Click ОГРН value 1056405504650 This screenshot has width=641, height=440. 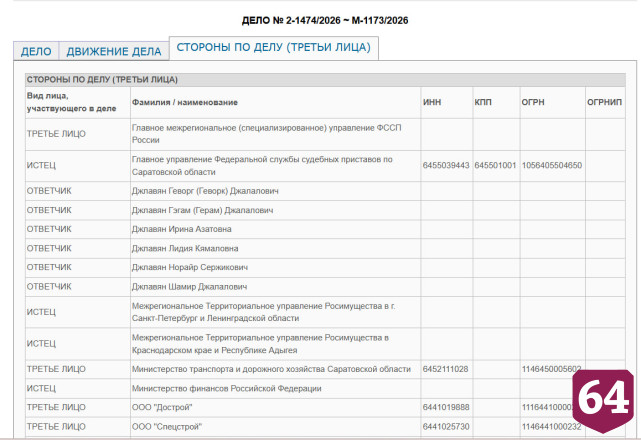click(551, 166)
